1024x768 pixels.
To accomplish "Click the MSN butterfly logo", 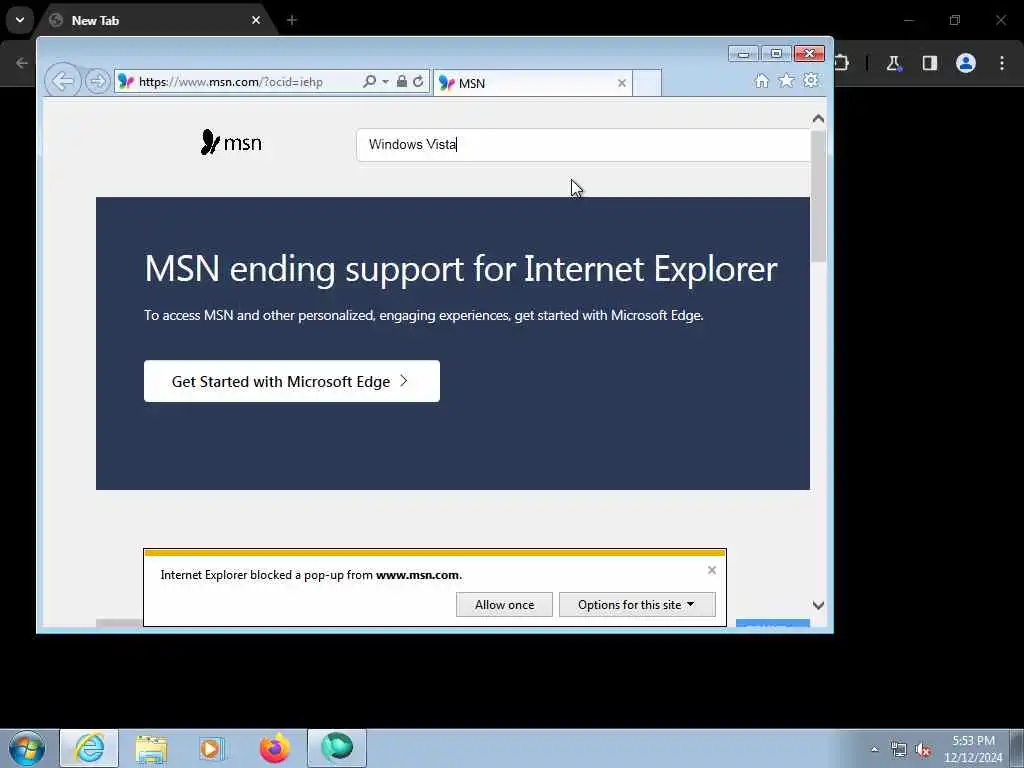I will coord(231,142).
